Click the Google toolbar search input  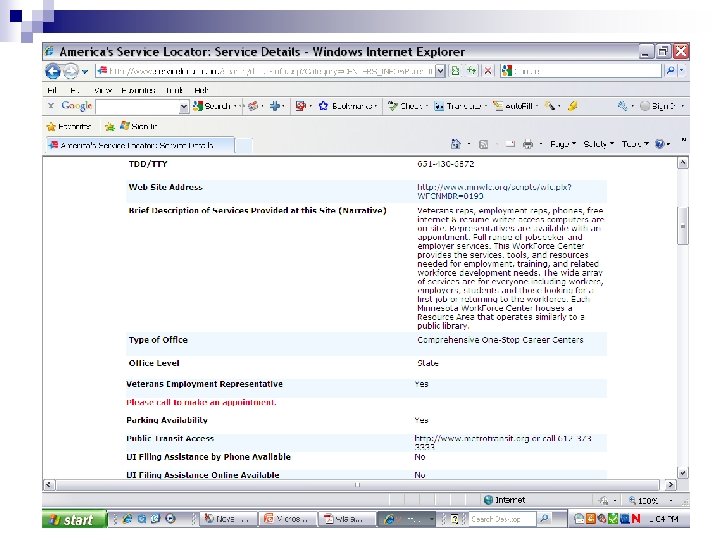pos(137,107)
